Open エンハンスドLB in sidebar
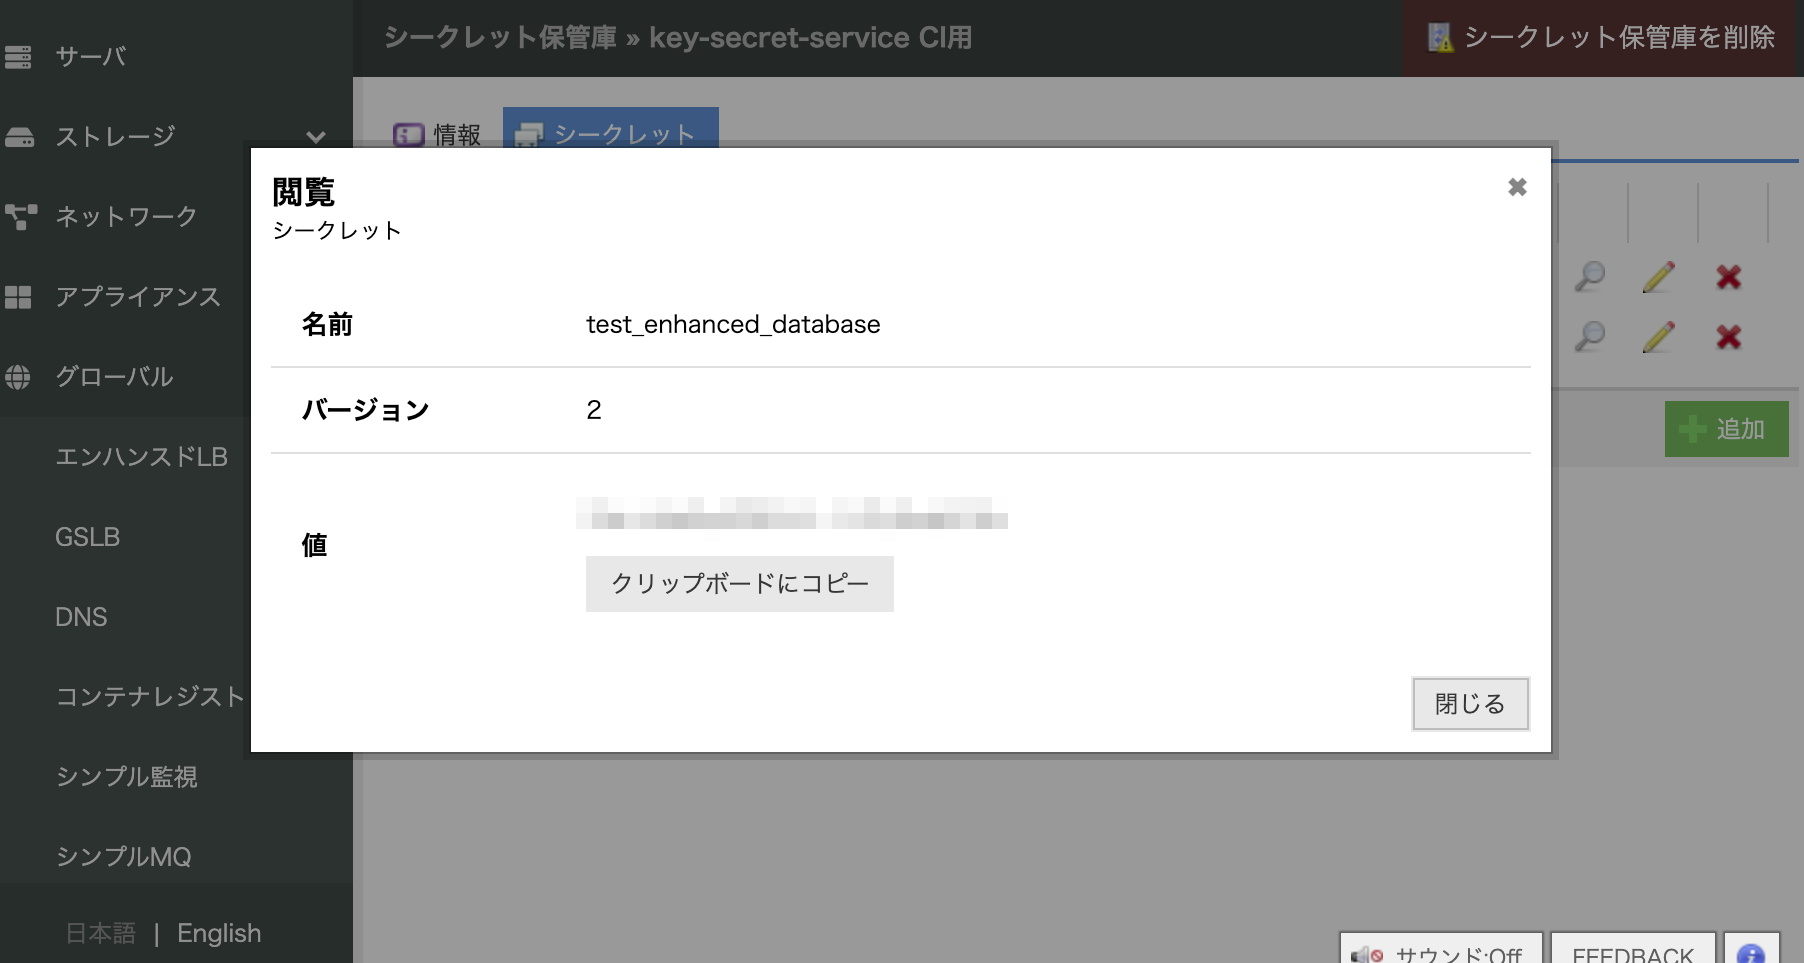This screenshot has width=1804, height=963. (x=141, y=457)
